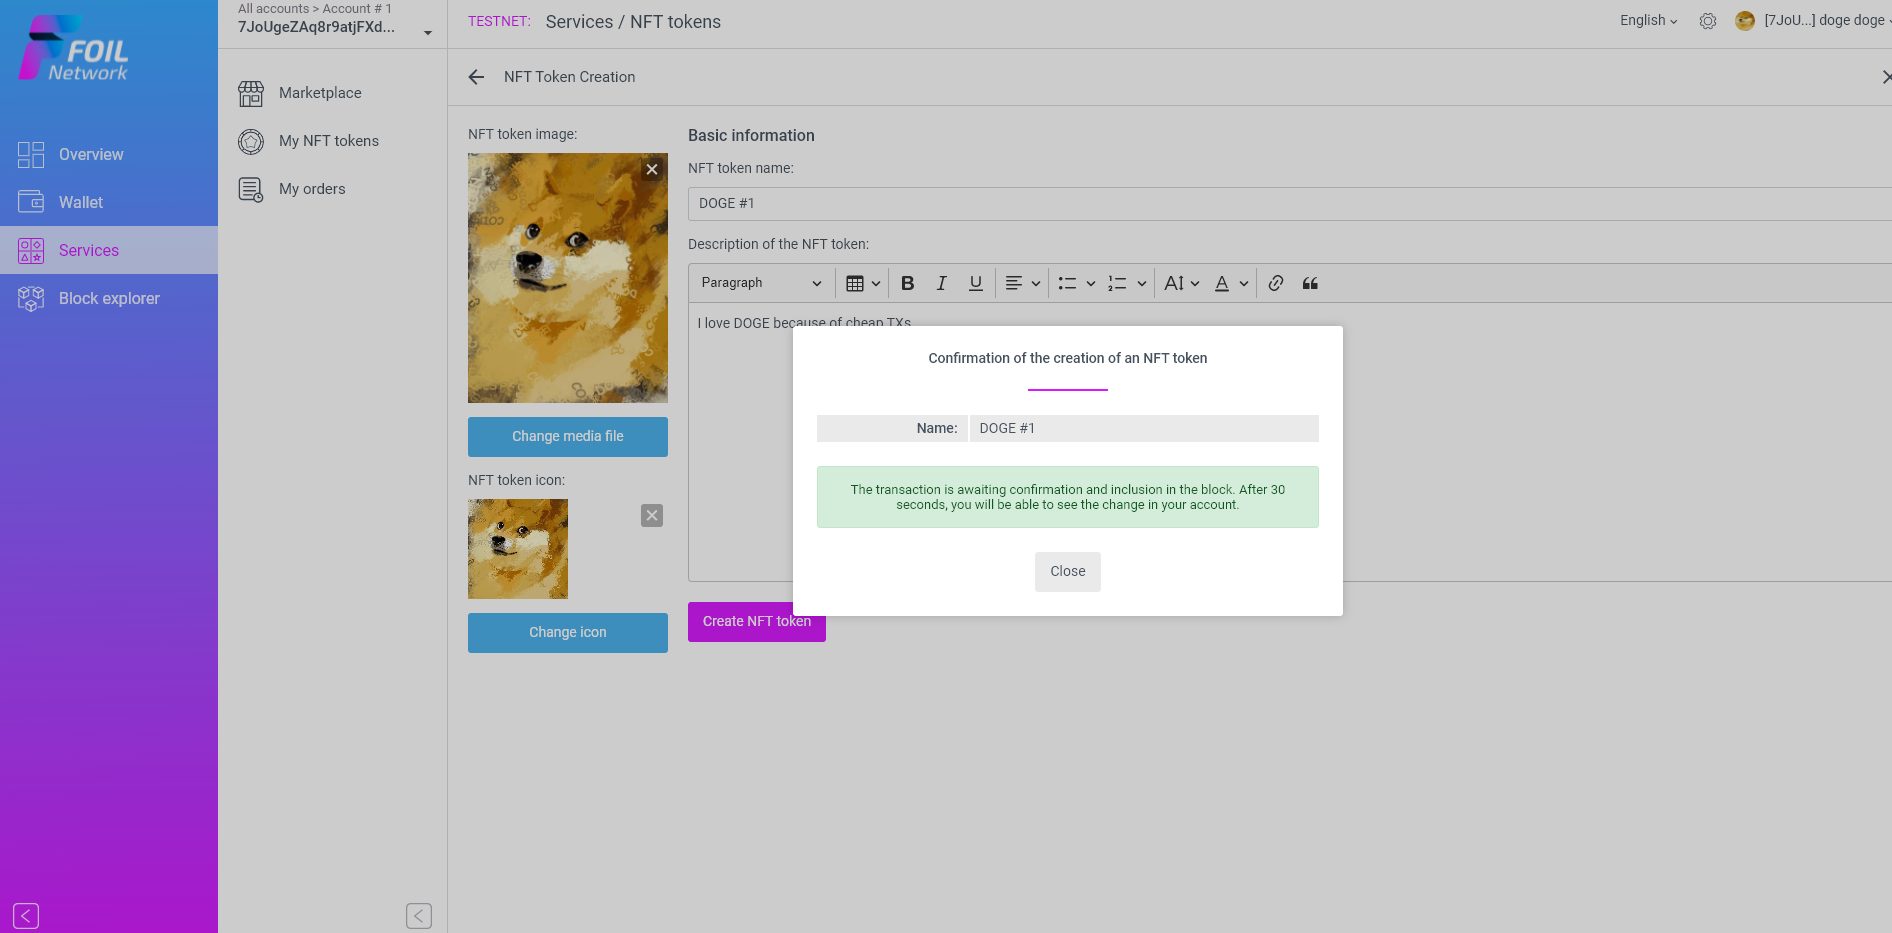Image resolution: width=1892 pixels, height=933 pixels.
Task: Click the large NFT token image preview
Action: (x=568, y=278)
